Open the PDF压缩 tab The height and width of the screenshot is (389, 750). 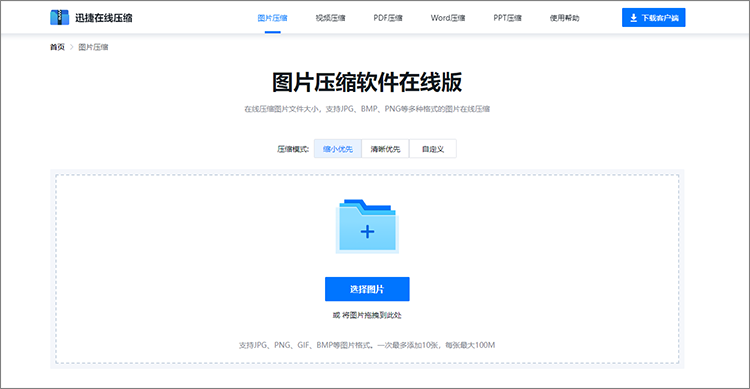(x=388, y=18)
